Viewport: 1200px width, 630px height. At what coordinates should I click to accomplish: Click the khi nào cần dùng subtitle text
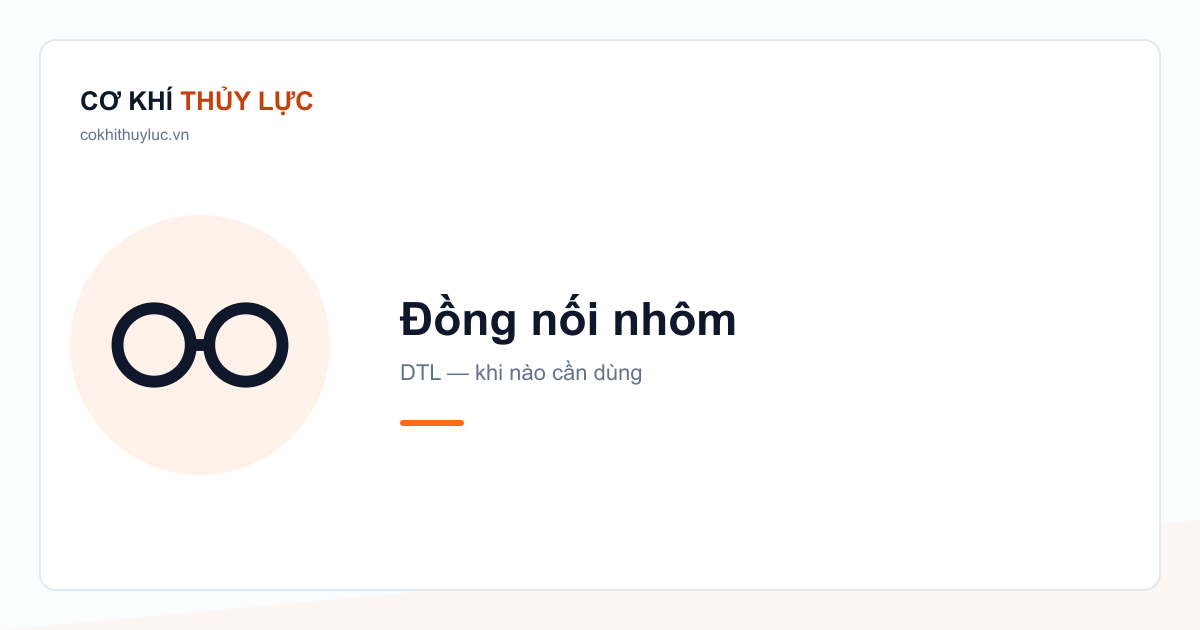558,373
